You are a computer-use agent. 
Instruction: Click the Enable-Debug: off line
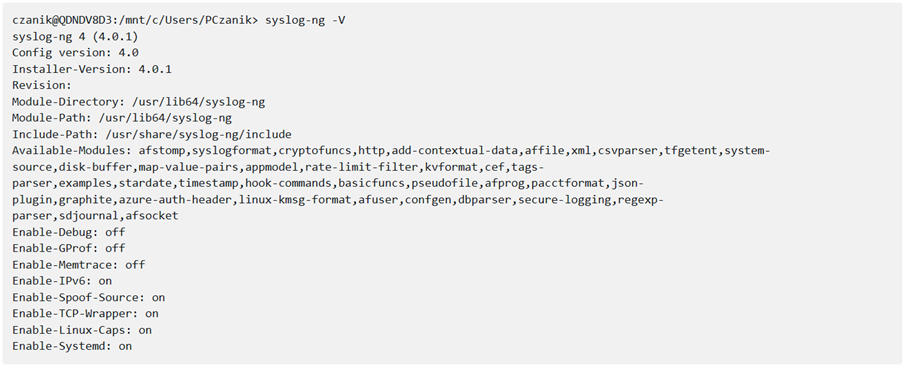pyautogui.click(x=69, y=232)
